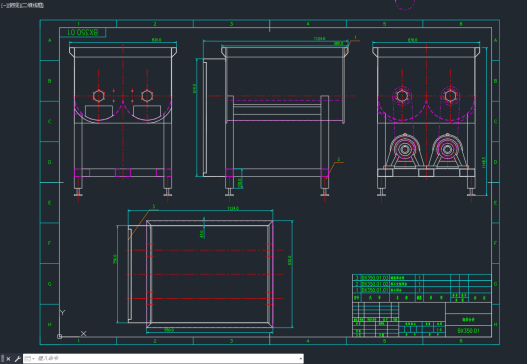Open the [-] viewport controls menu

point(2,5)
